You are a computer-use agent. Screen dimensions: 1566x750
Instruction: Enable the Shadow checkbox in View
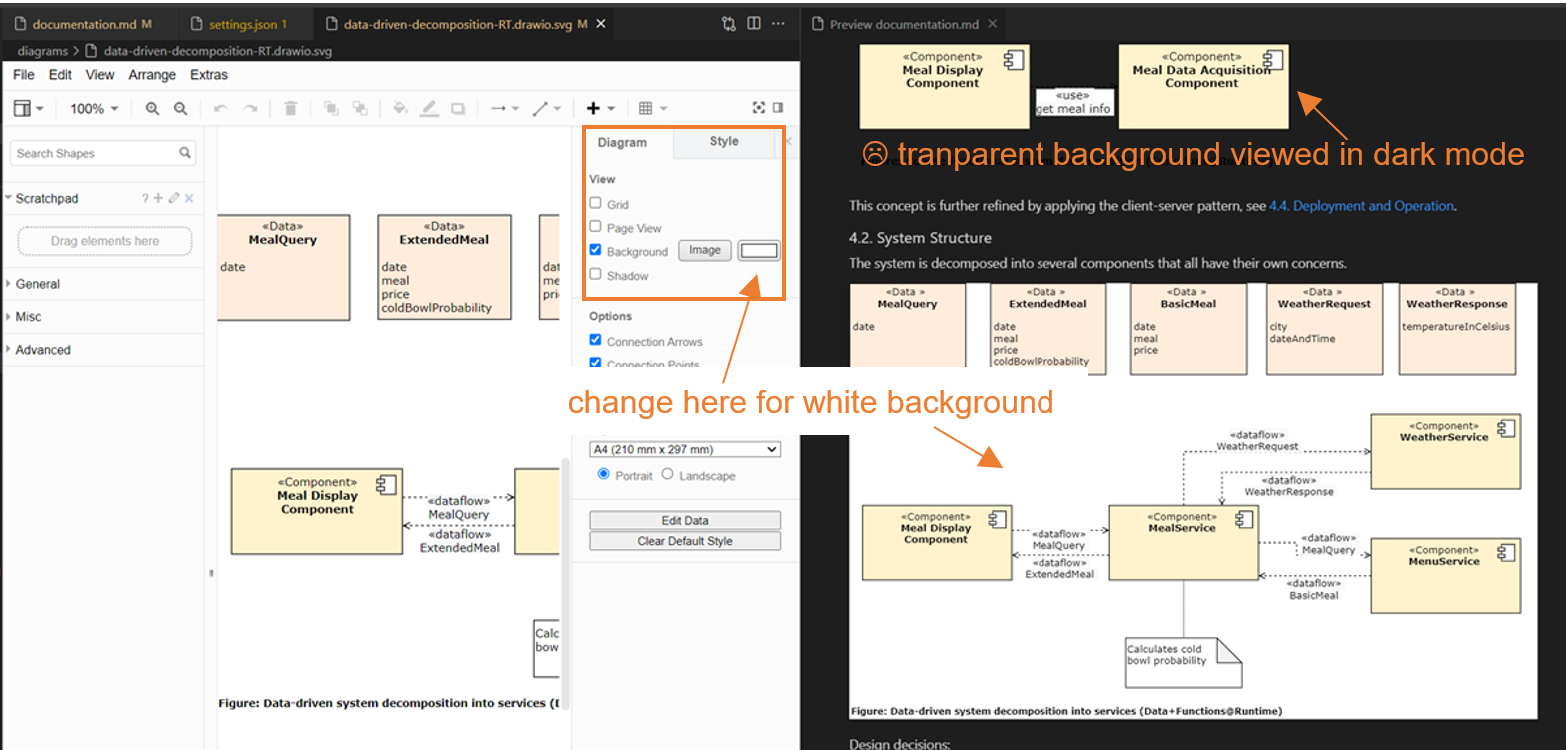(x=596, y=275)
